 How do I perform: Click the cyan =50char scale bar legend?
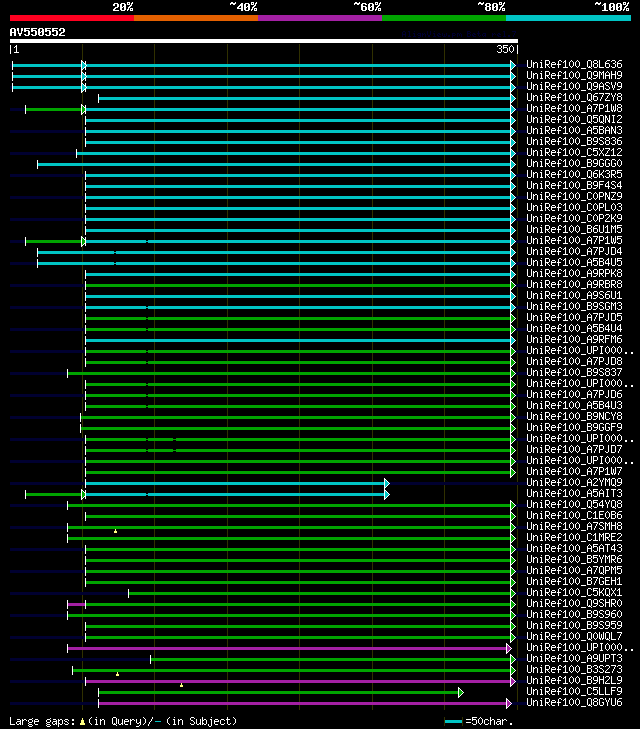[x=453, y=722]
